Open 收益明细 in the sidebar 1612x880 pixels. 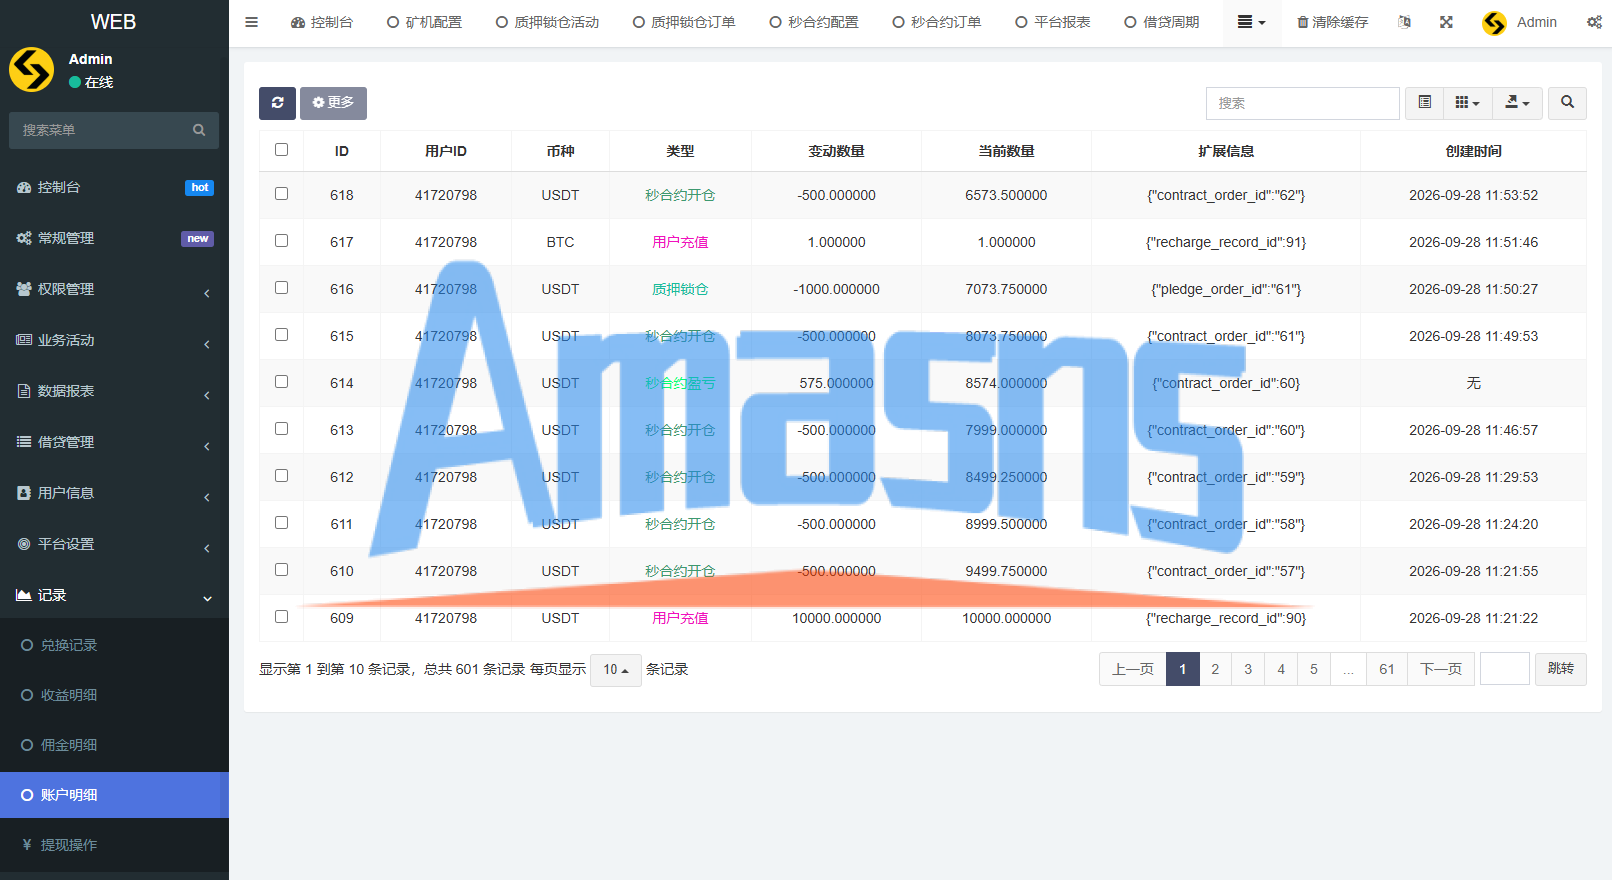[115, 695]
